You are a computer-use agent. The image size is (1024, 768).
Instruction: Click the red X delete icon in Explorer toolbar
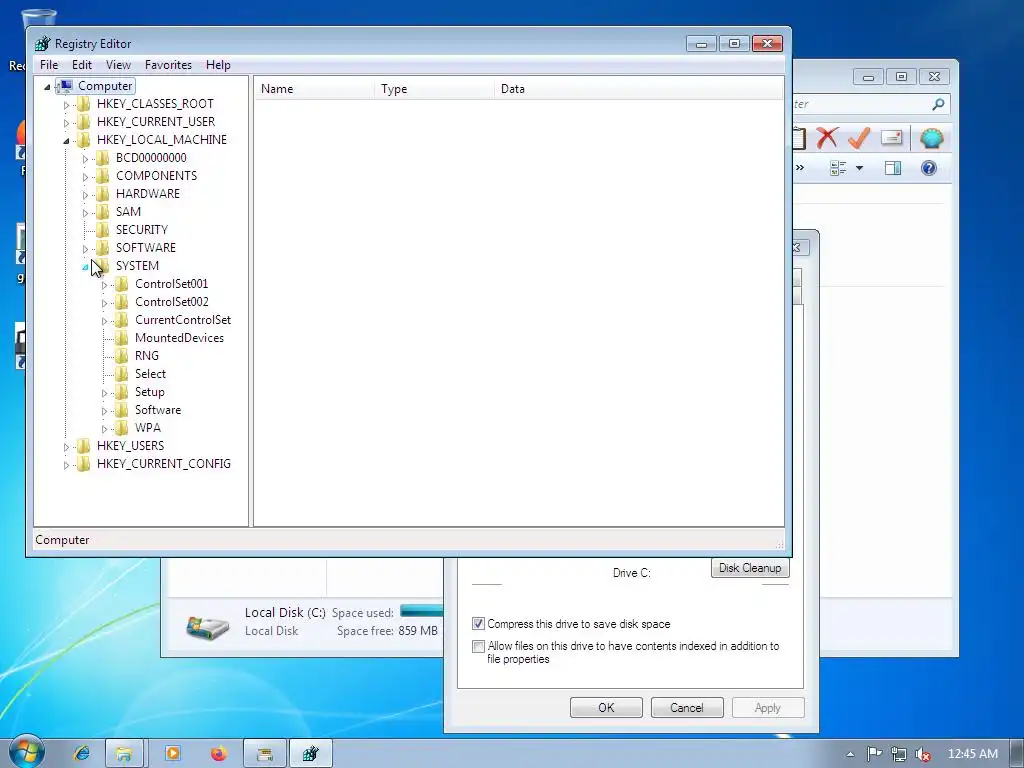pyautogui.click(x=827, y=138)
